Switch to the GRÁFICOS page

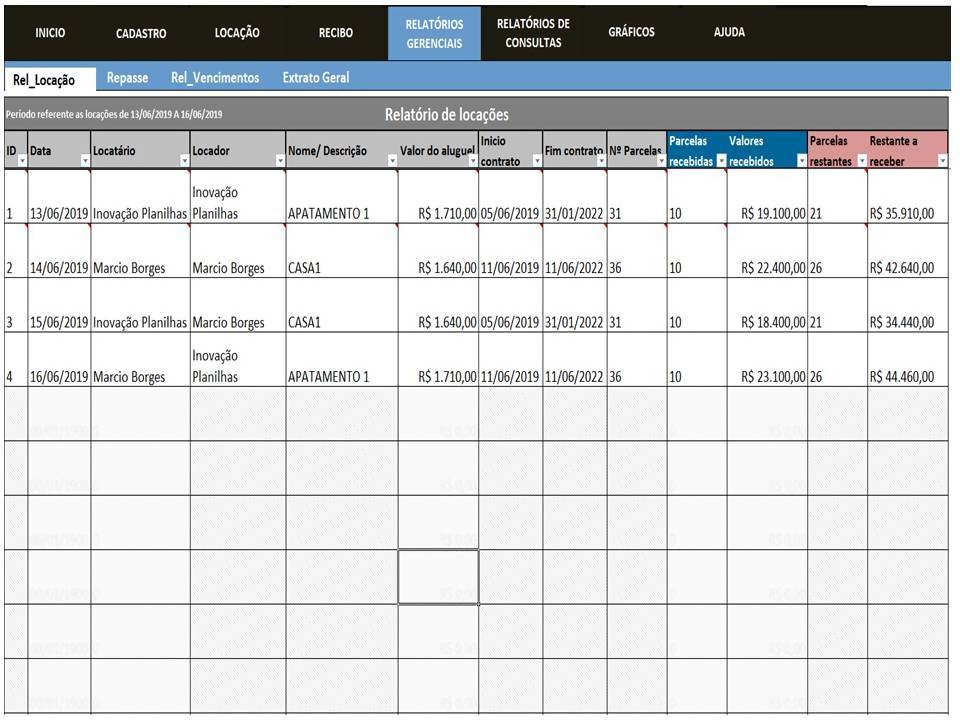[631, 32]
